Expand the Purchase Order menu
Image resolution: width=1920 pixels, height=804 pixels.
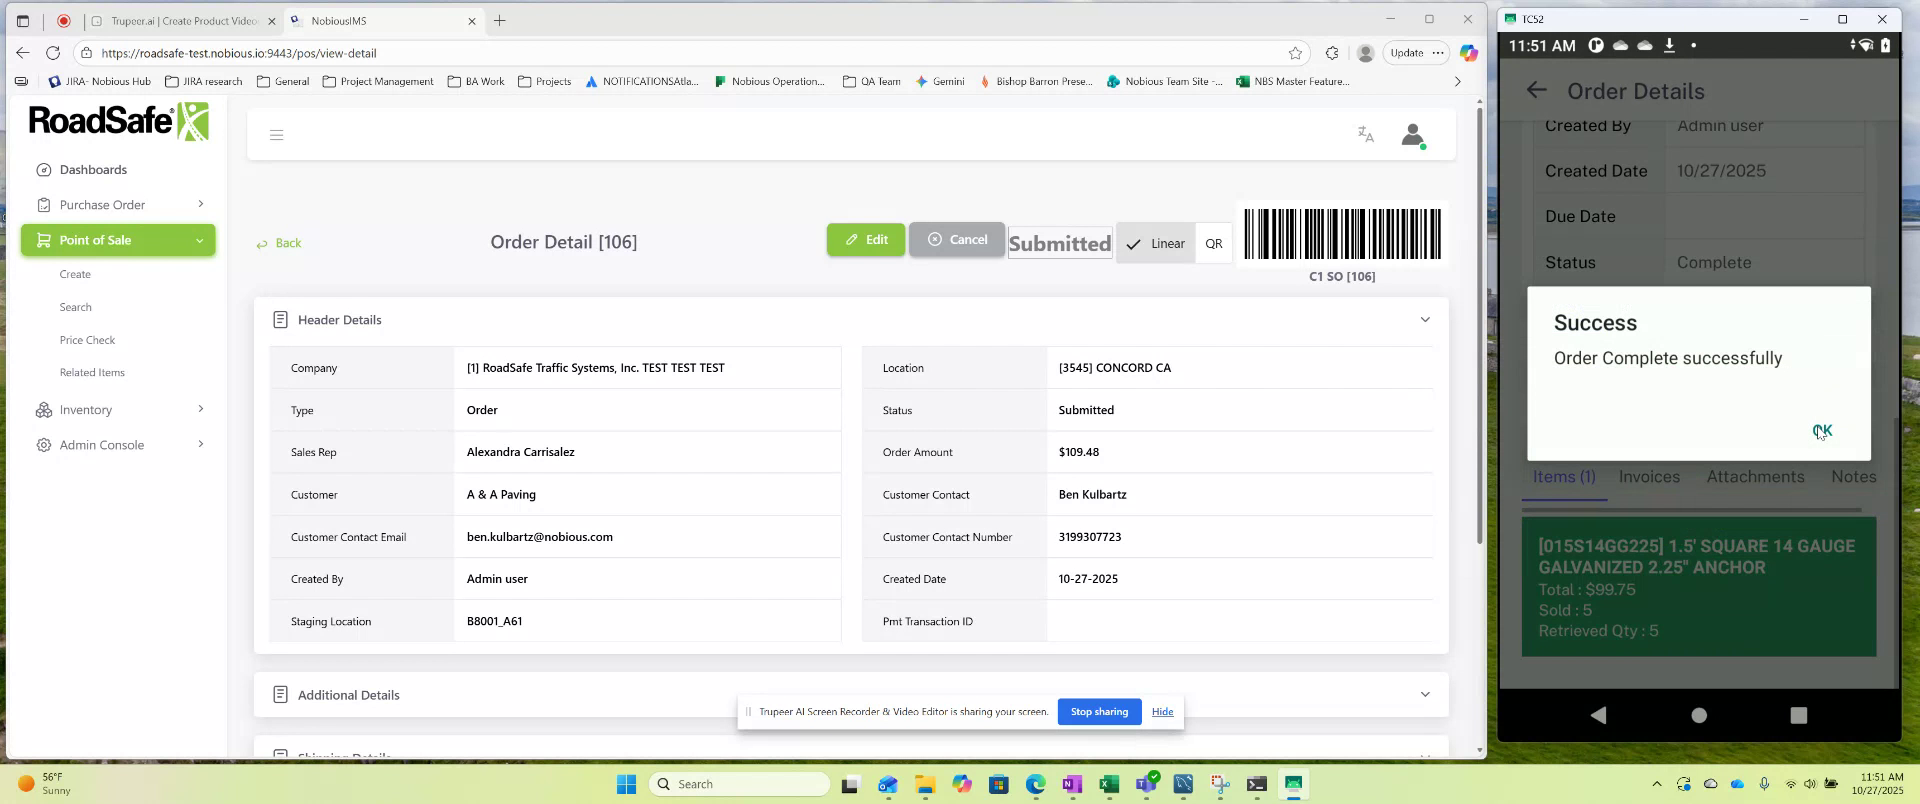tap(119, 204)
